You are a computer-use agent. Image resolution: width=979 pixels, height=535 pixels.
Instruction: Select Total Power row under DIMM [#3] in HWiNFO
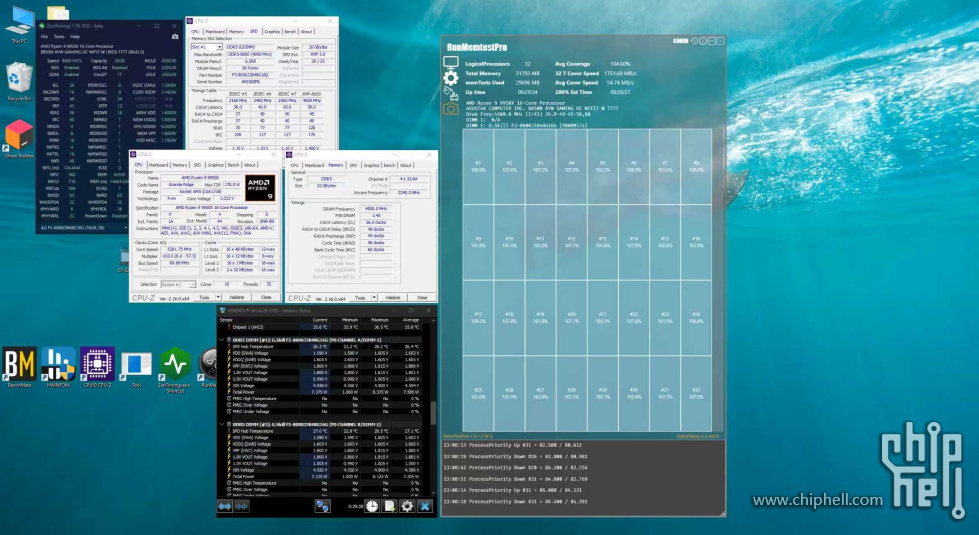click(x=322, y=476)
